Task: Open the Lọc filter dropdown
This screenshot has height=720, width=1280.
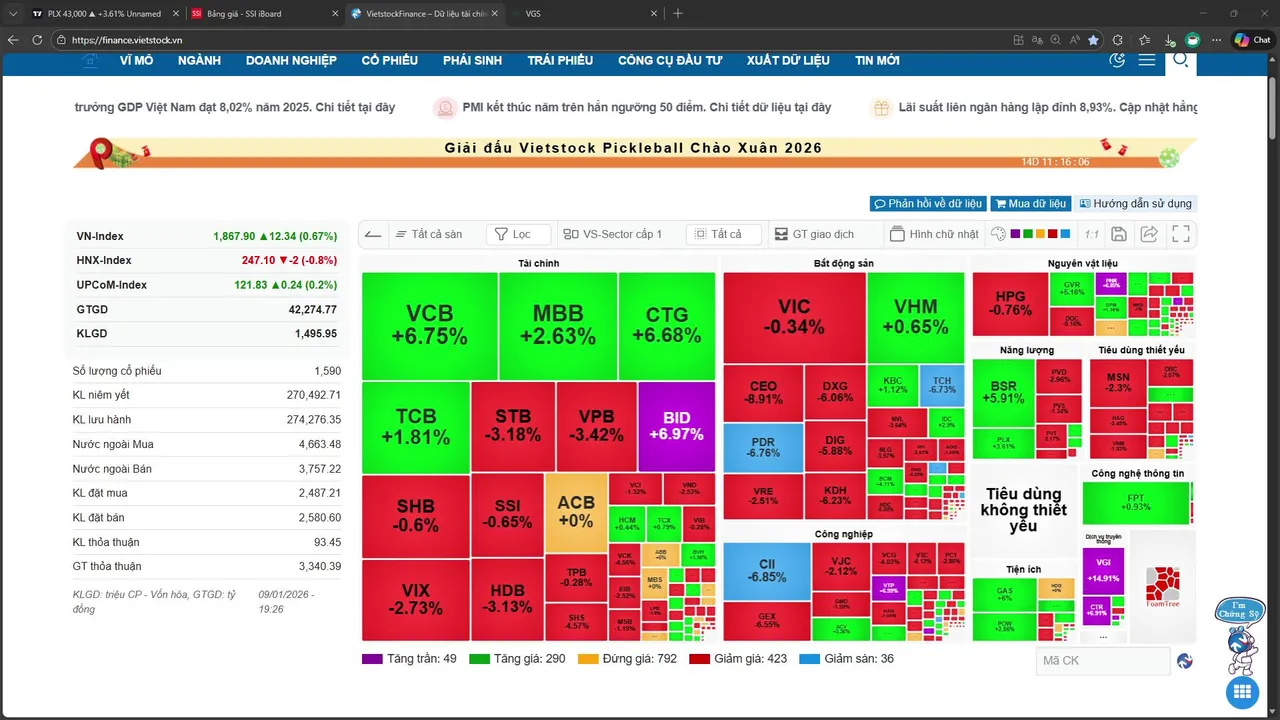Action: click(518, 234)
